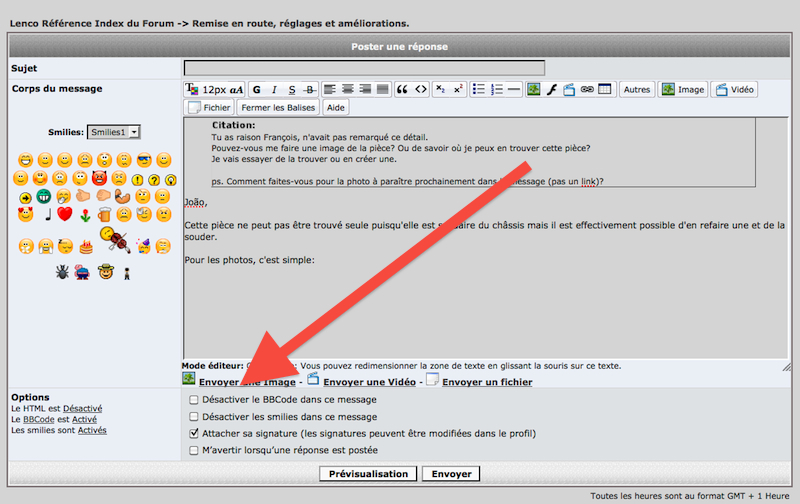Insert a horizontal line

click(514, 89)
